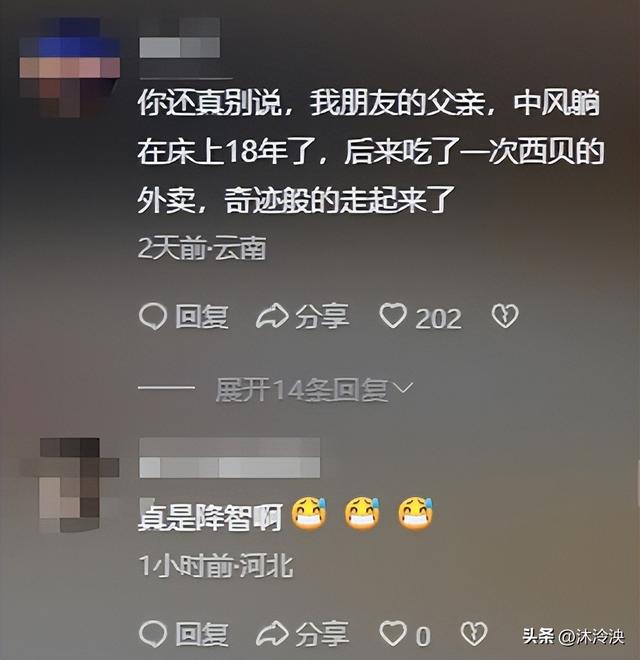Like the comment with 0 likes
The height and width of the screenshot is (660, 640).
click(x=392, y=633)
